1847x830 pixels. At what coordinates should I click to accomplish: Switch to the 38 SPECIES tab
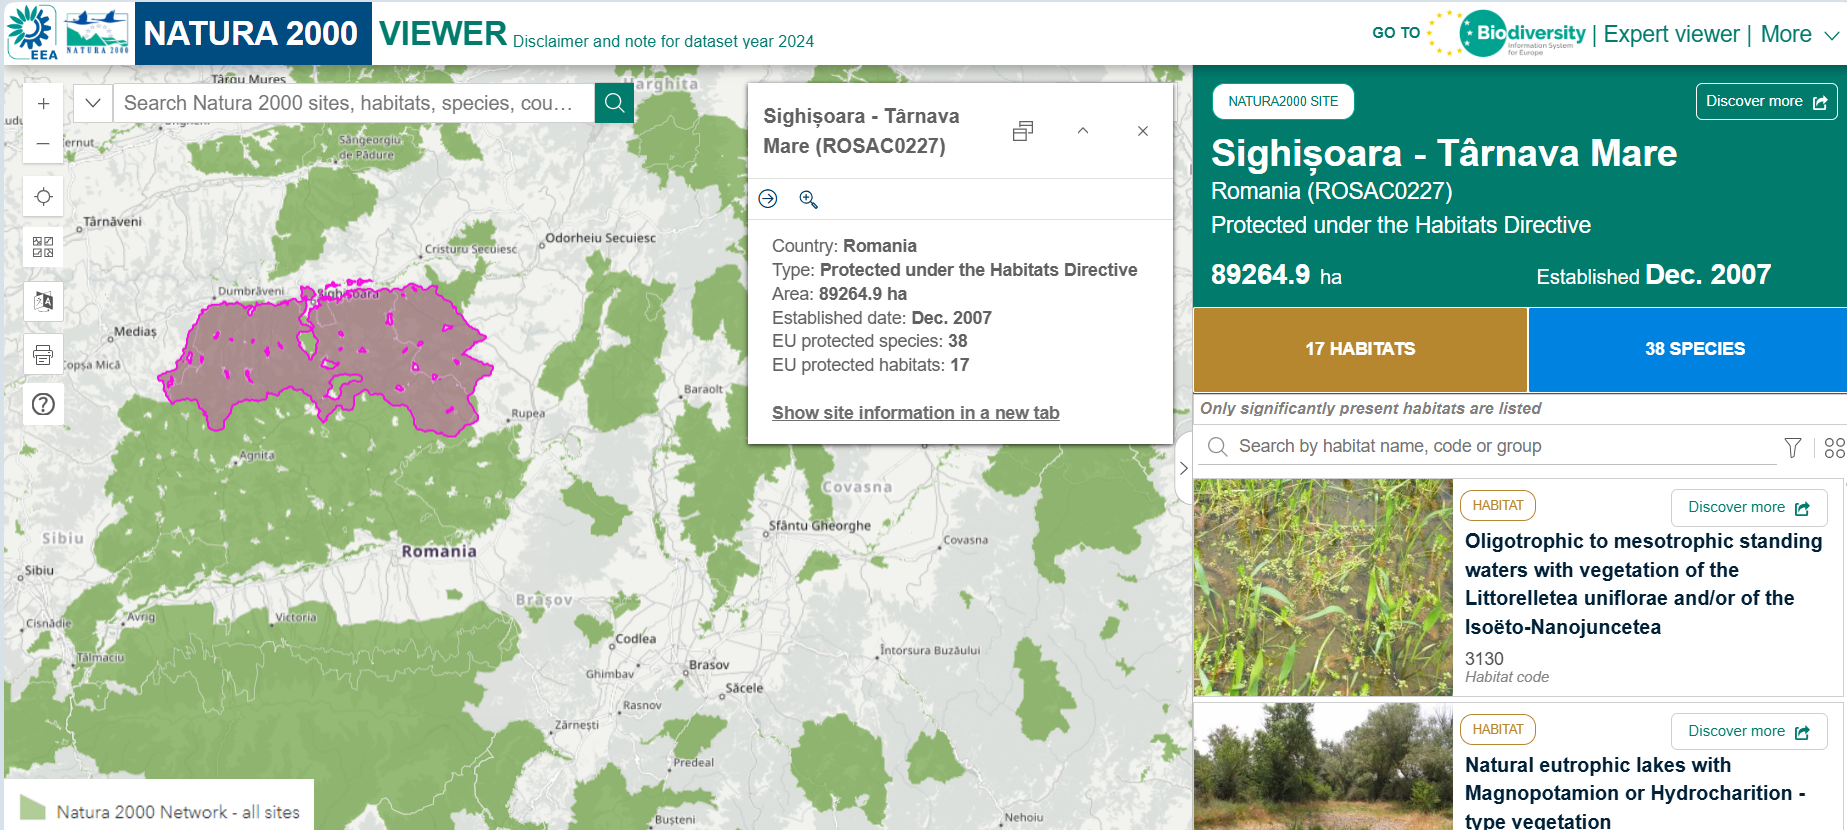pos(1694,349)
